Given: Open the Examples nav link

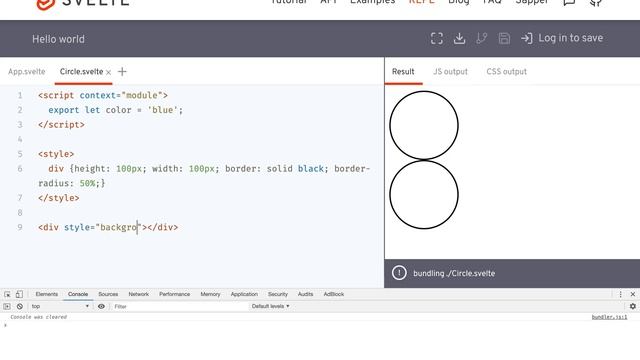Looking at the screenshot, I should 373,2.
